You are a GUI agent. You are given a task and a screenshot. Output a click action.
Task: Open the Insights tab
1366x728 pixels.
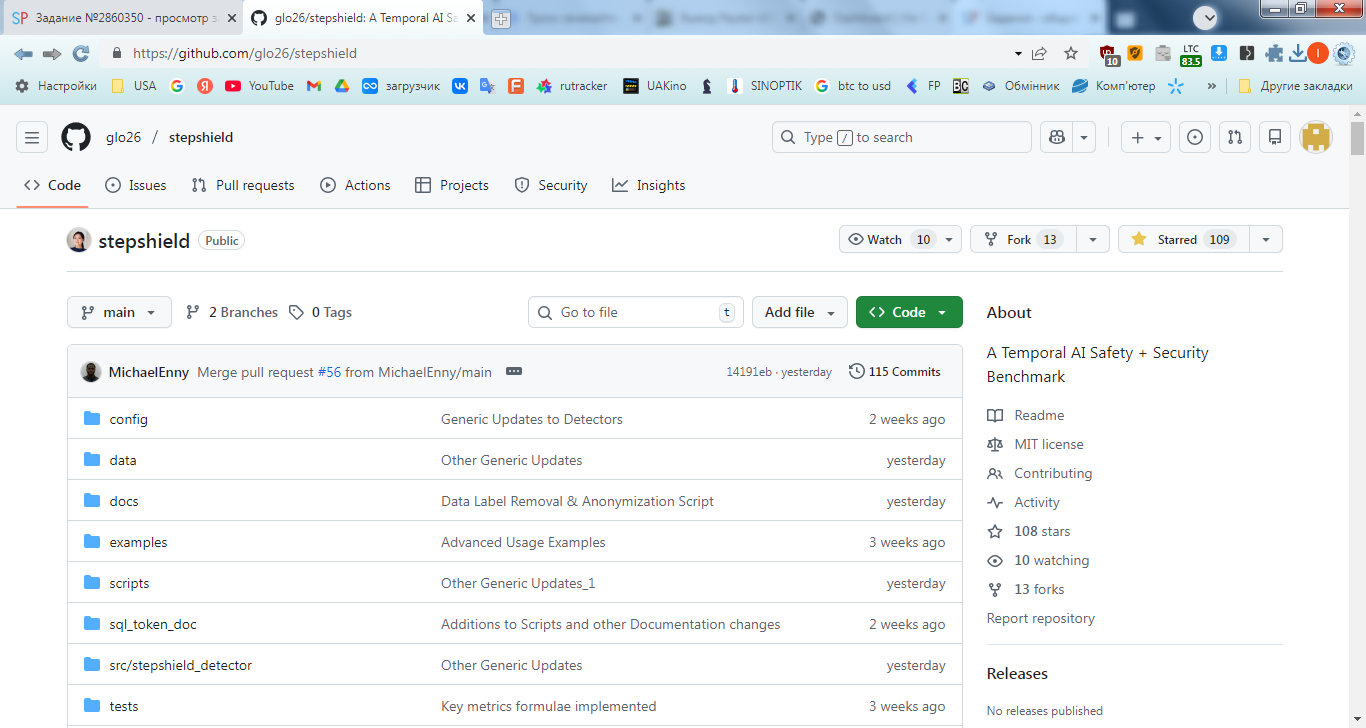tap(649, 185)
